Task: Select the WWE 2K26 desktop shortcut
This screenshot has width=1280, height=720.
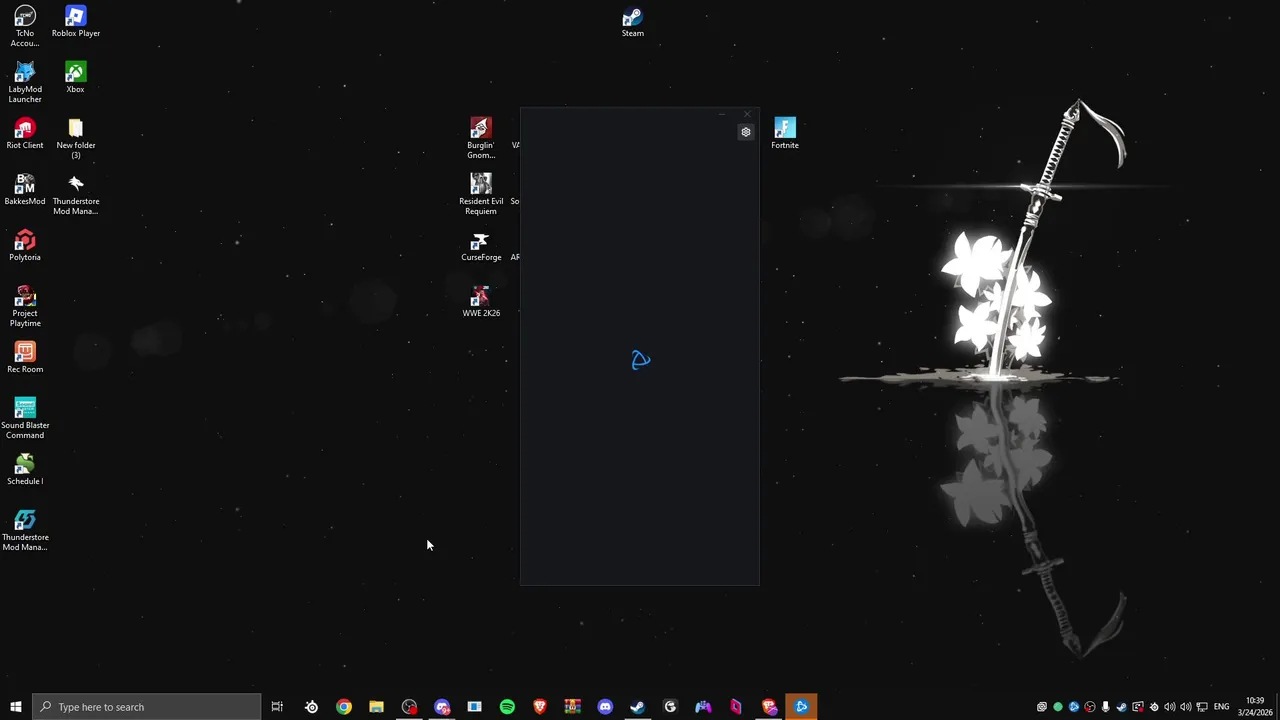Action: coord(481,302)
